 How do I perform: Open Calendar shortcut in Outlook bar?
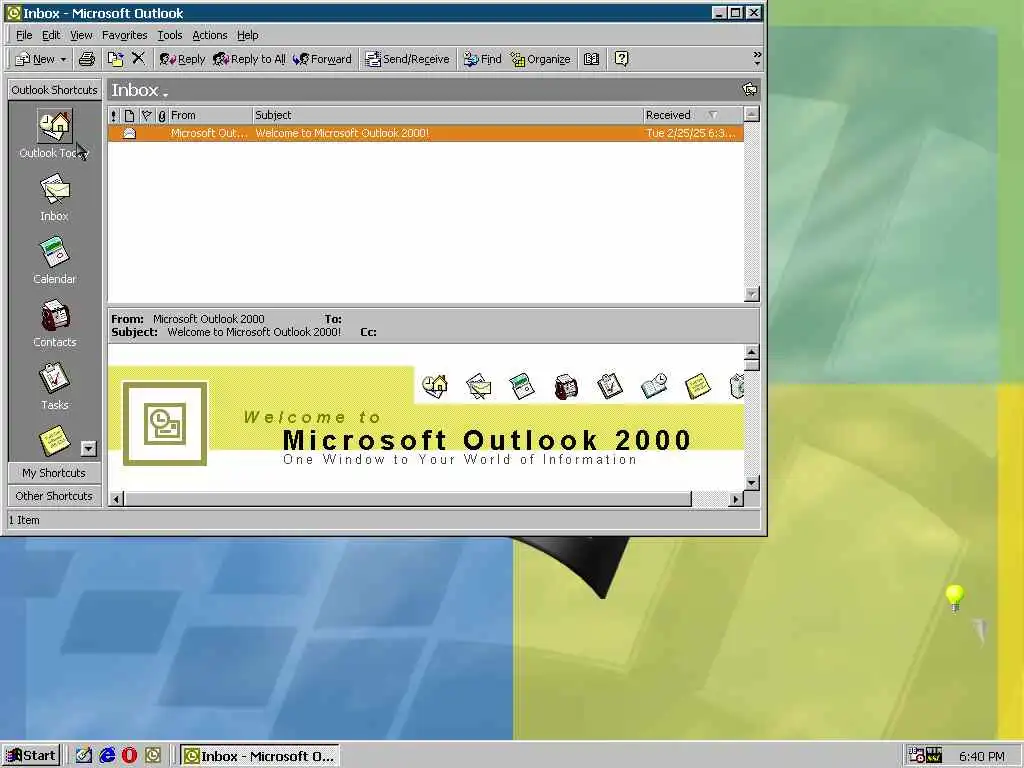(55, 260)
